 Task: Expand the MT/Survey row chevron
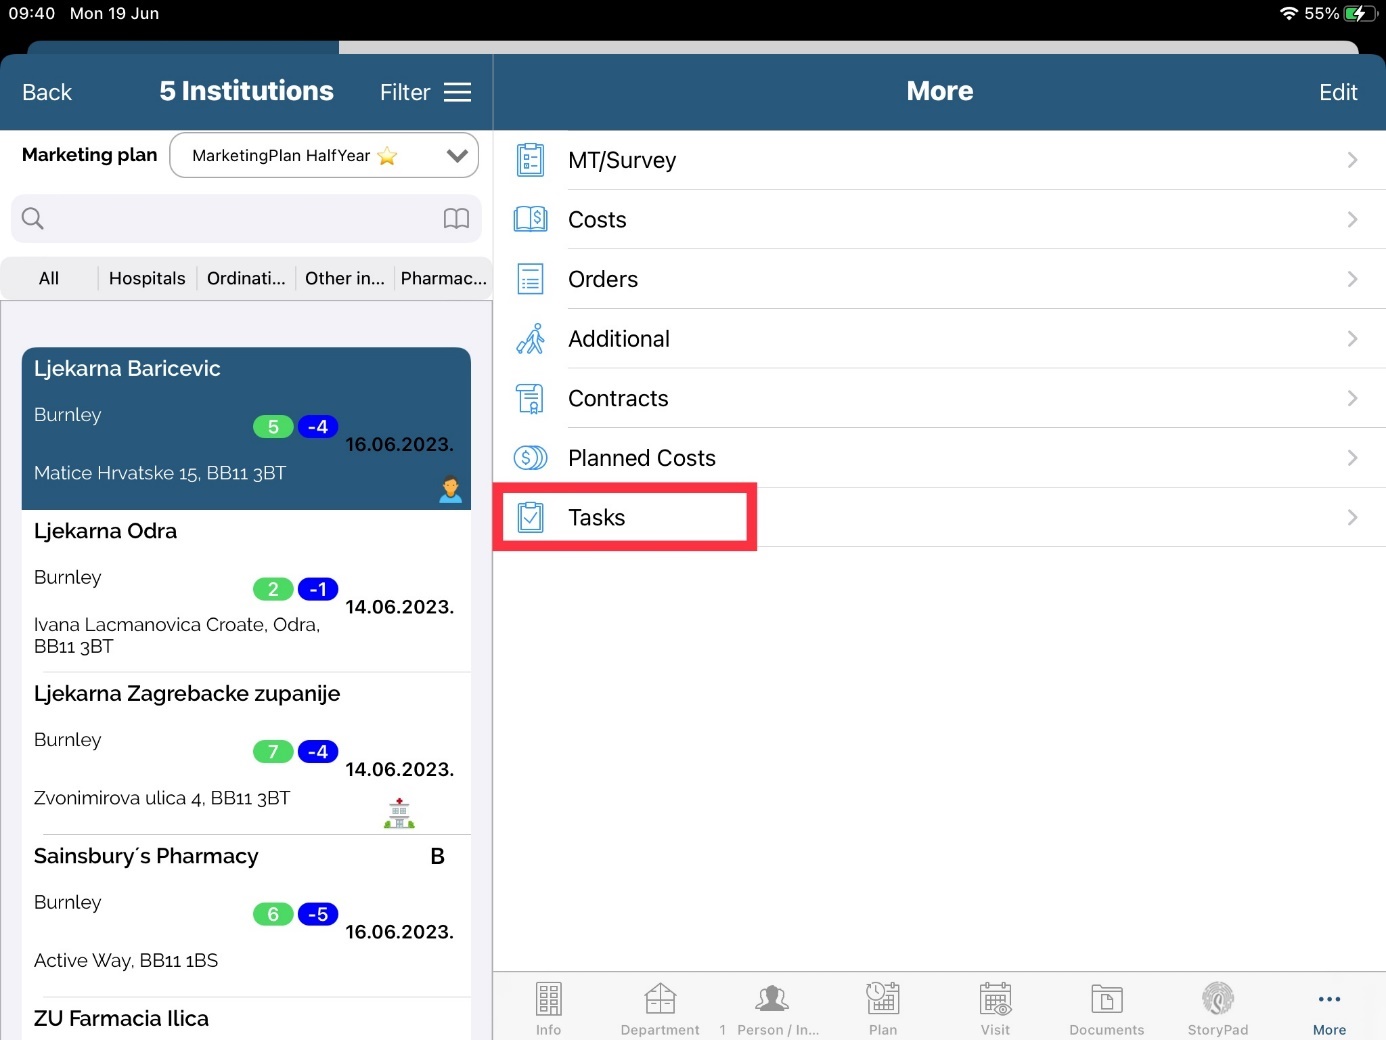click(x=1352, y=160)
